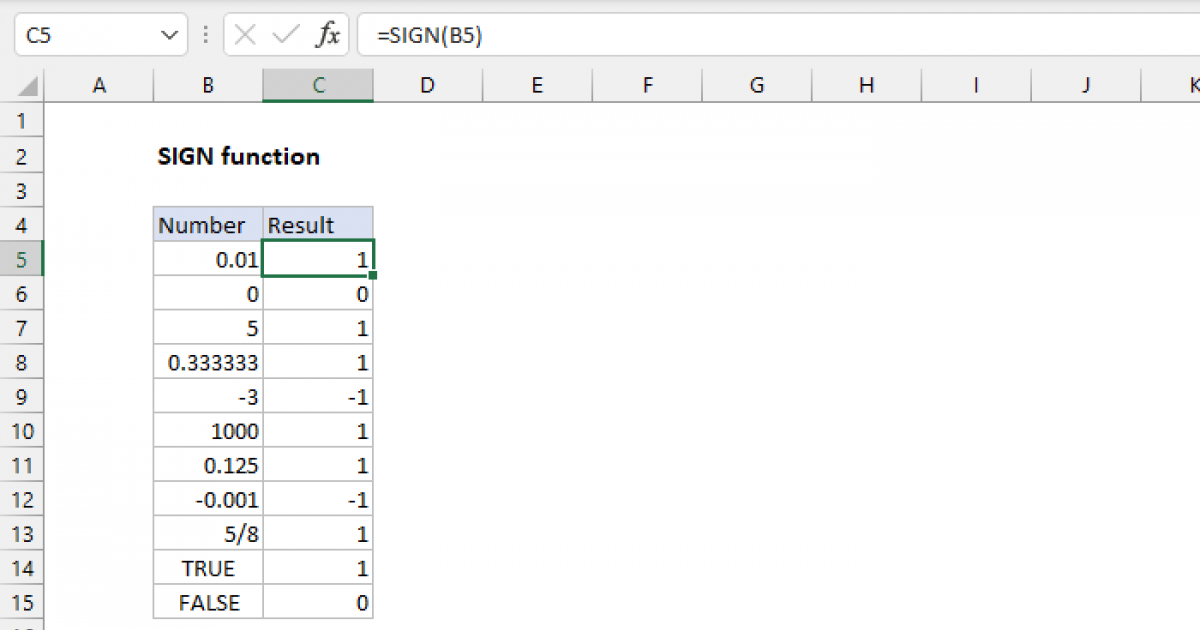The height and width of the screenshot is (630, 1200).
Task: Select the cell containing 5/8
Action: [208, 534]
